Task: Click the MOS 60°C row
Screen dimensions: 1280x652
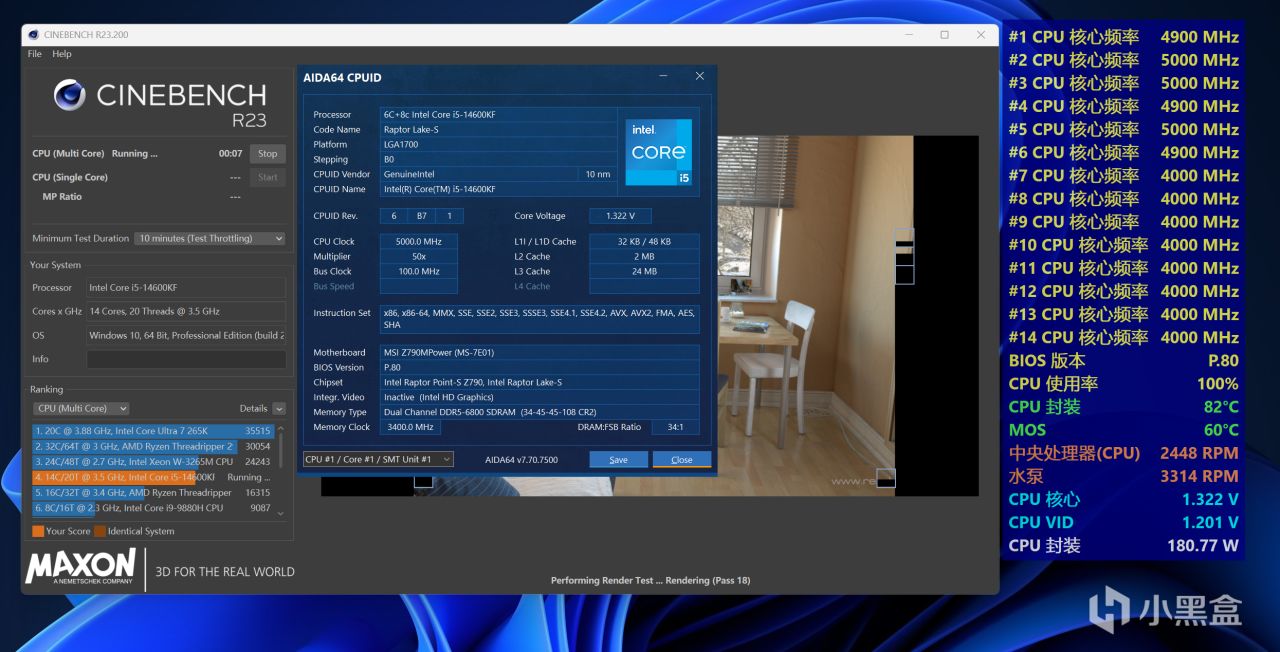Action: [x=1123, y=430]
